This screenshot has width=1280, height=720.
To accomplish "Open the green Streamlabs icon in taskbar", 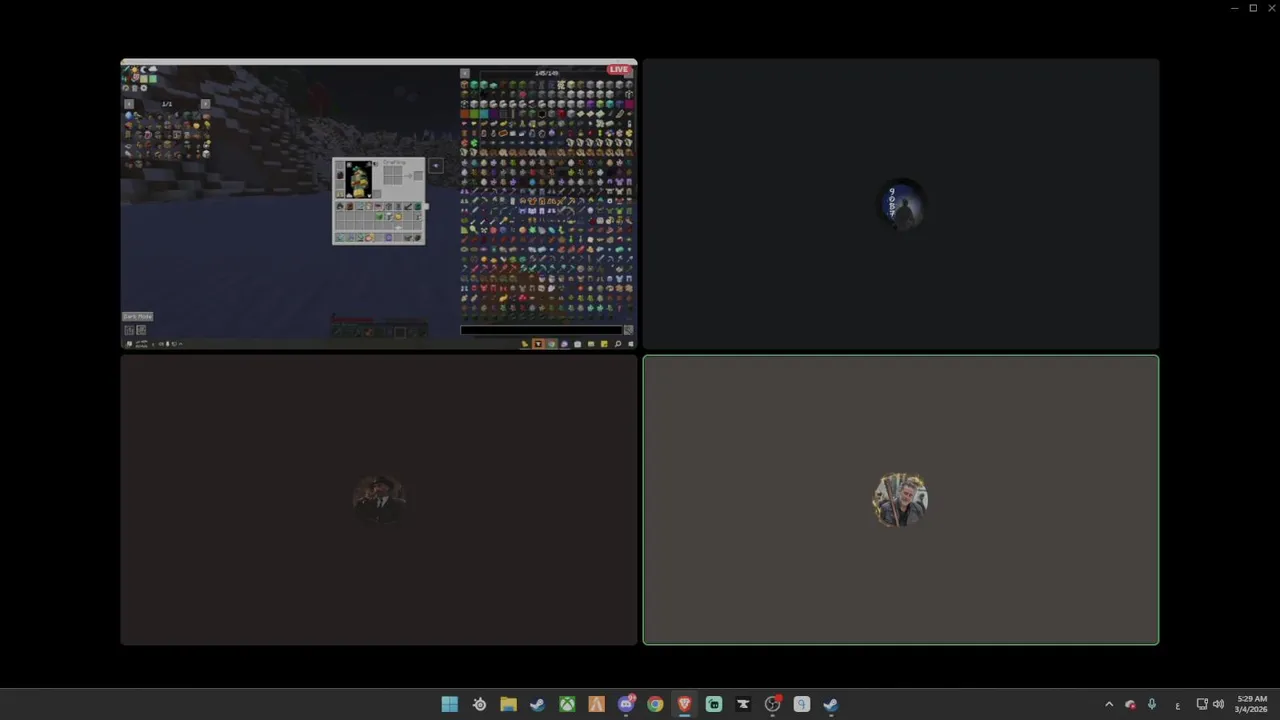I will (713, 704).
